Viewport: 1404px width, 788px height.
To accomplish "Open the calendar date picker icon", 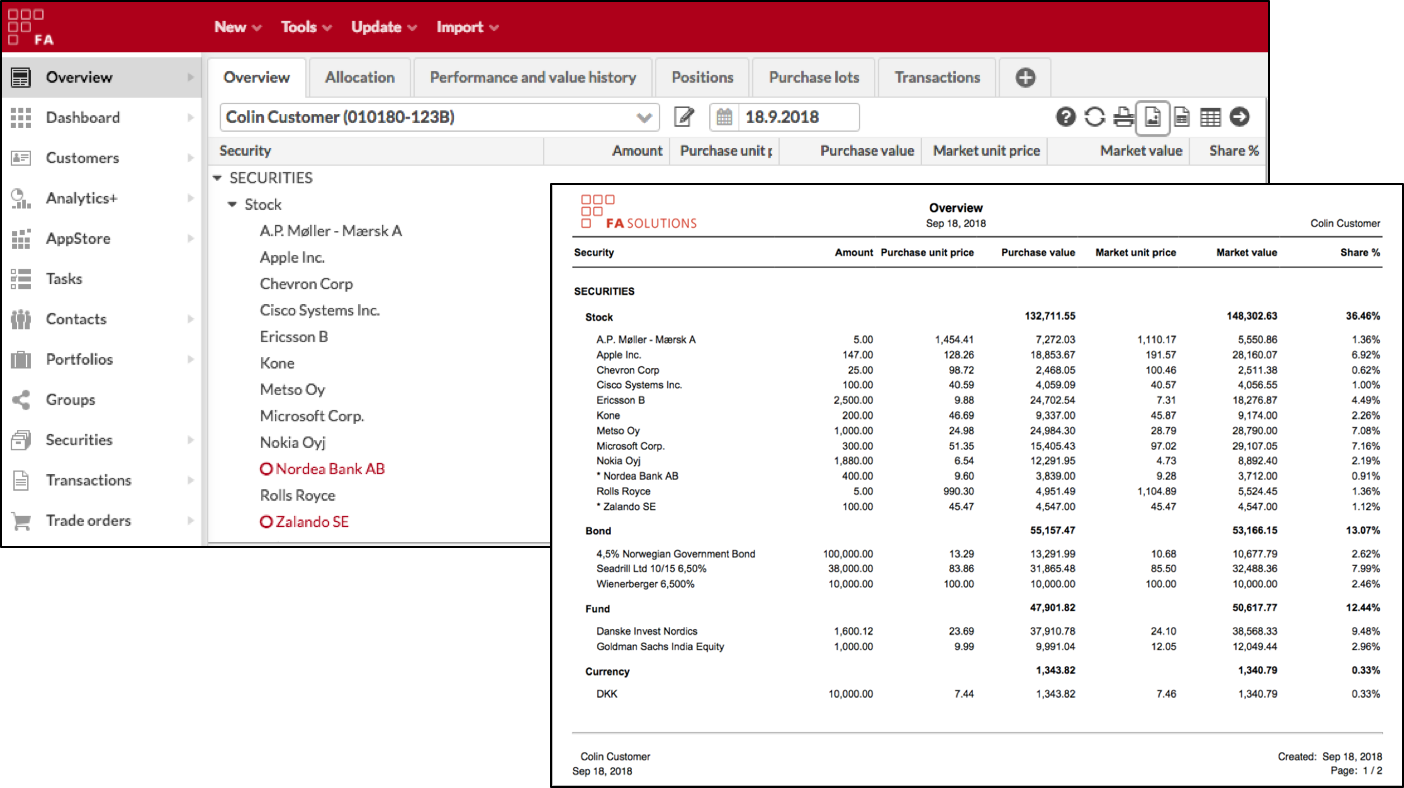I will [x=724, y=117].
